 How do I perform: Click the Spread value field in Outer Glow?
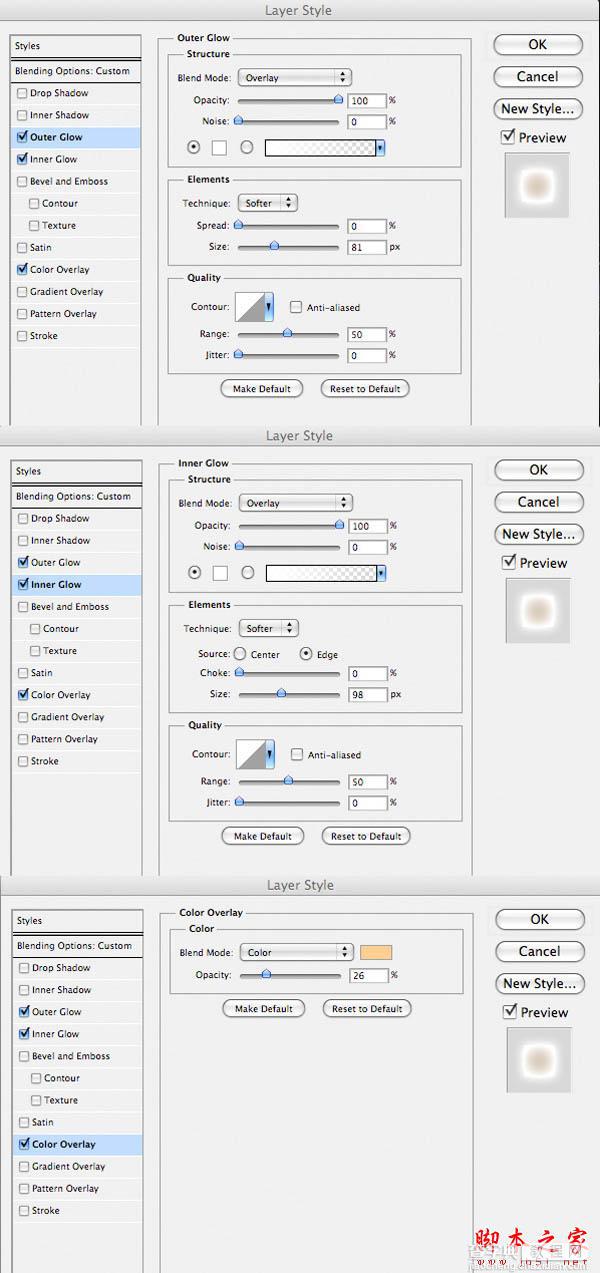click(x=368, y=226)
